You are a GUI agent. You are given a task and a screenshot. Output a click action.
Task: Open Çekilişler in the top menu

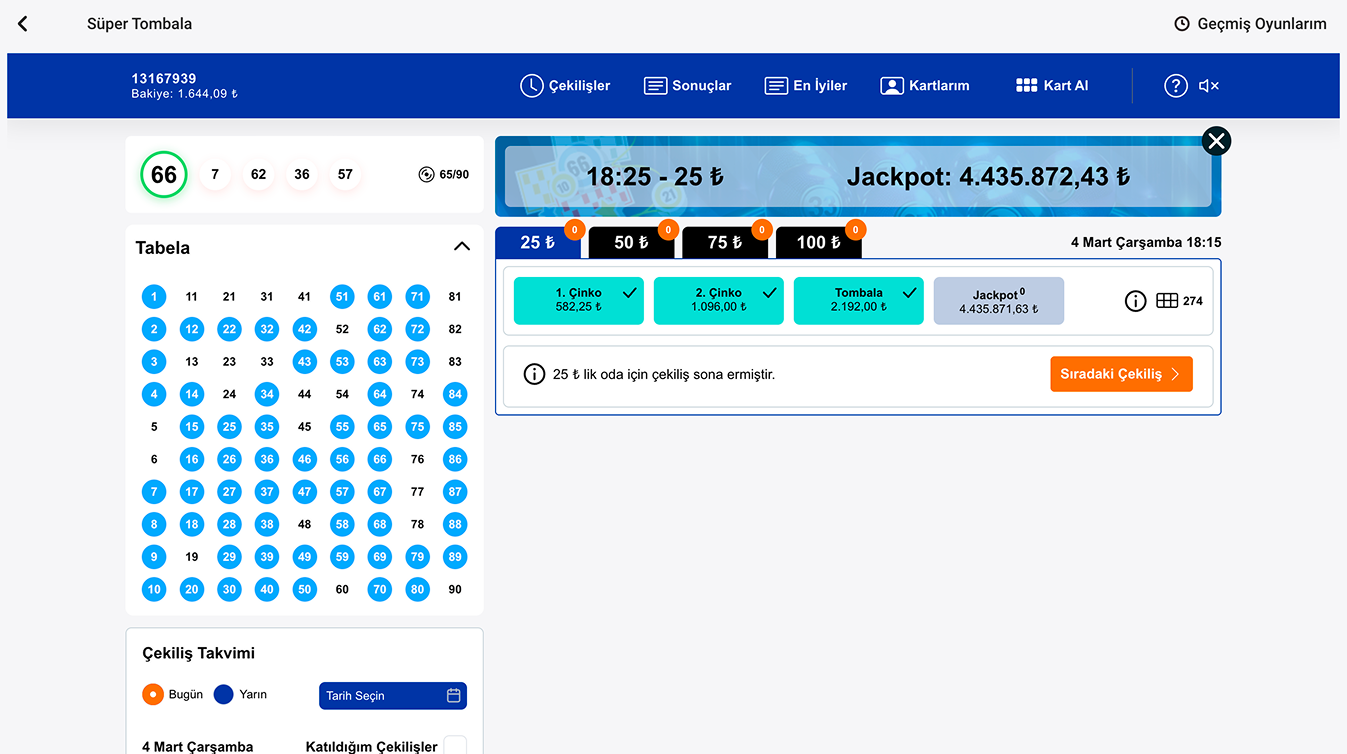pyautogui.click(x=565, y=86)
